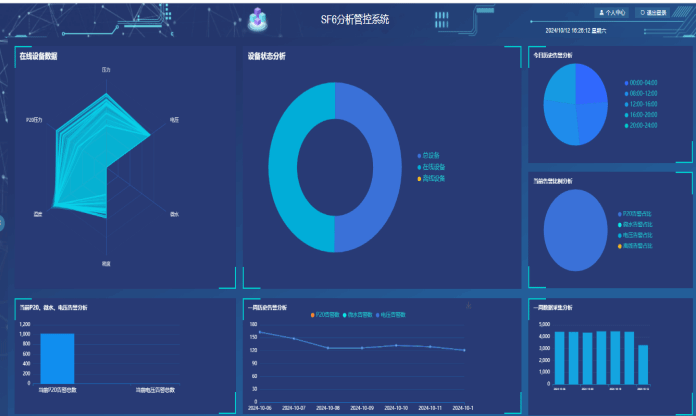Click the 2024-10-08 point on line chart
This screenshot has height=416, width=696.
click(x=328, y=348)
